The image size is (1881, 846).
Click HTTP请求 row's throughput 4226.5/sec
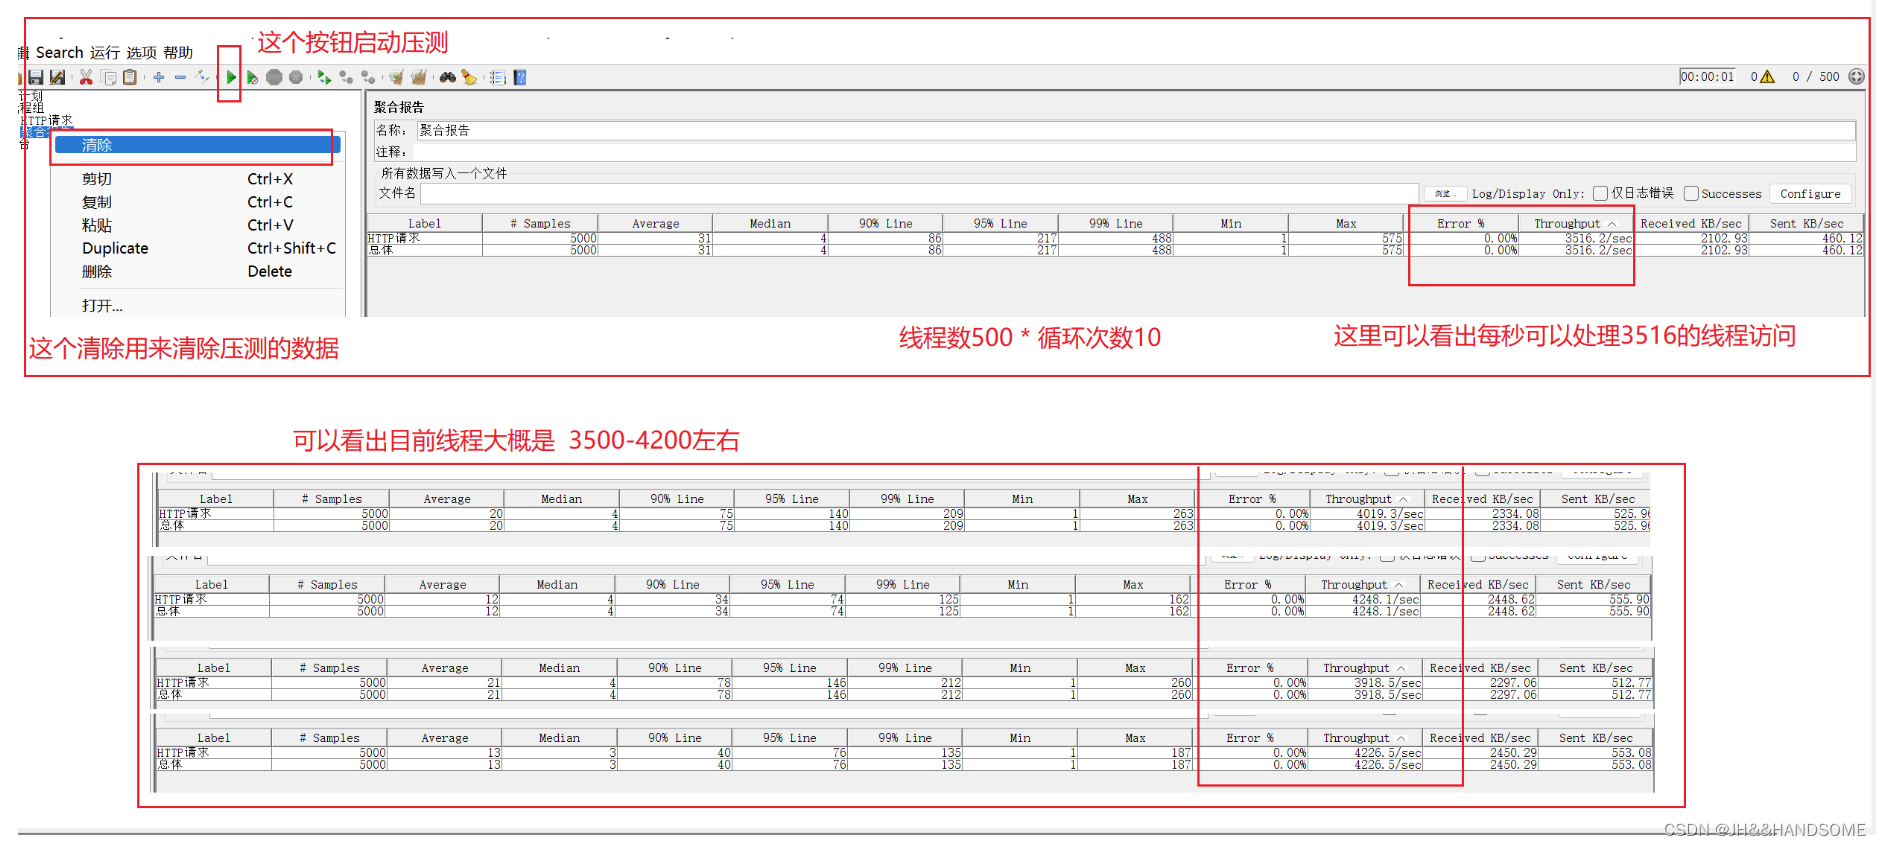[x=1388, y=753]
